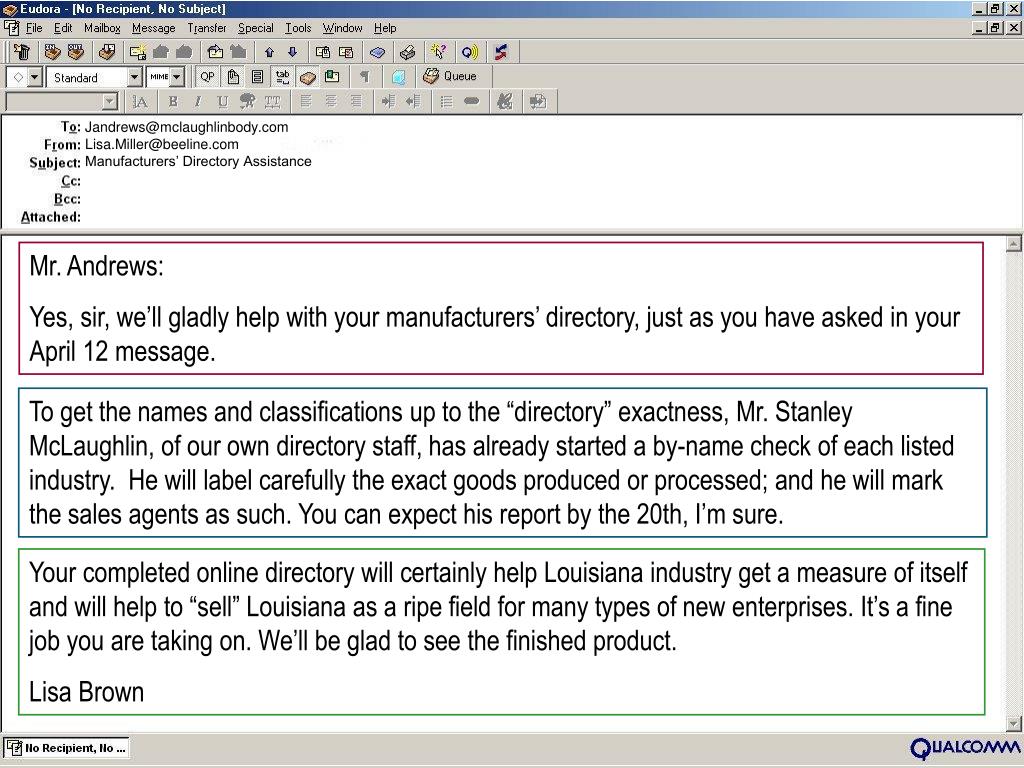Toggle Tabs in Body option
Viewport: 1024px width, 768px height.
282,76
